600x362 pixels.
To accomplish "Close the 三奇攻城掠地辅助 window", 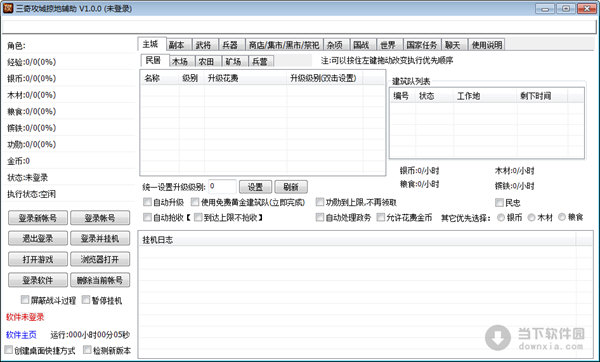I will [587, 8].
